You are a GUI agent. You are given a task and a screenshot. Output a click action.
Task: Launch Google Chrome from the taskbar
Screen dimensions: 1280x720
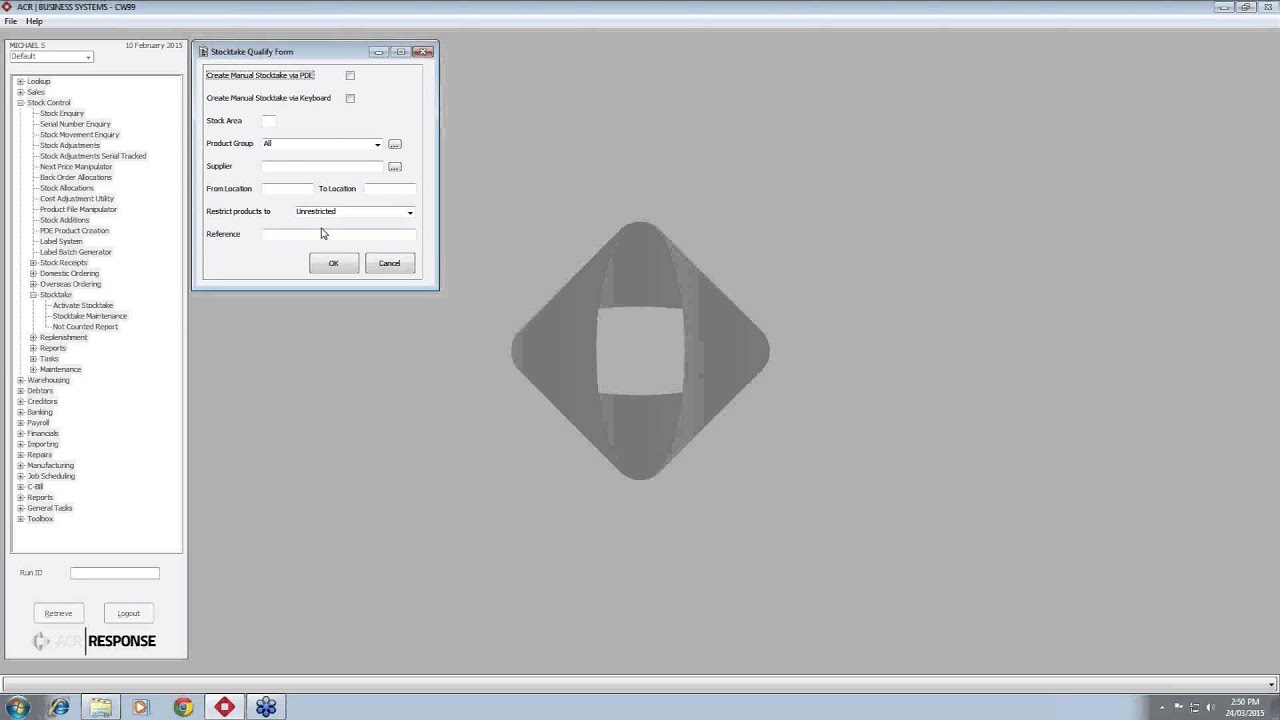coord(183,707)
